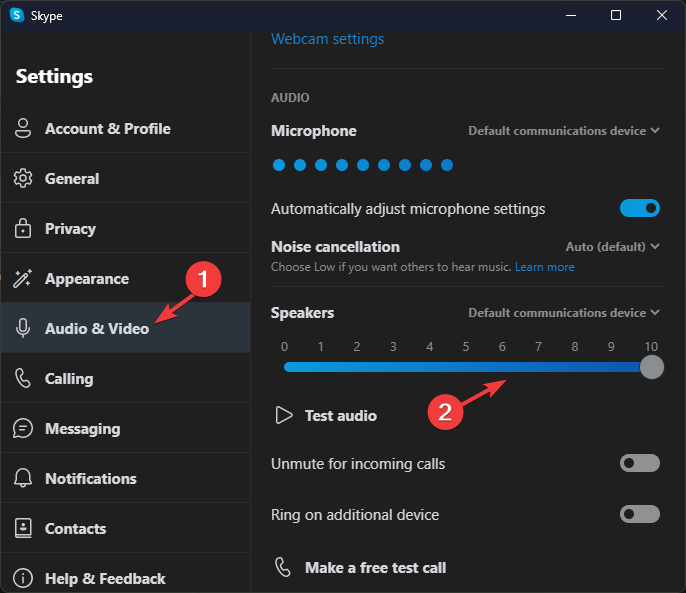Click the Settings heading

(x=54, y=77)
